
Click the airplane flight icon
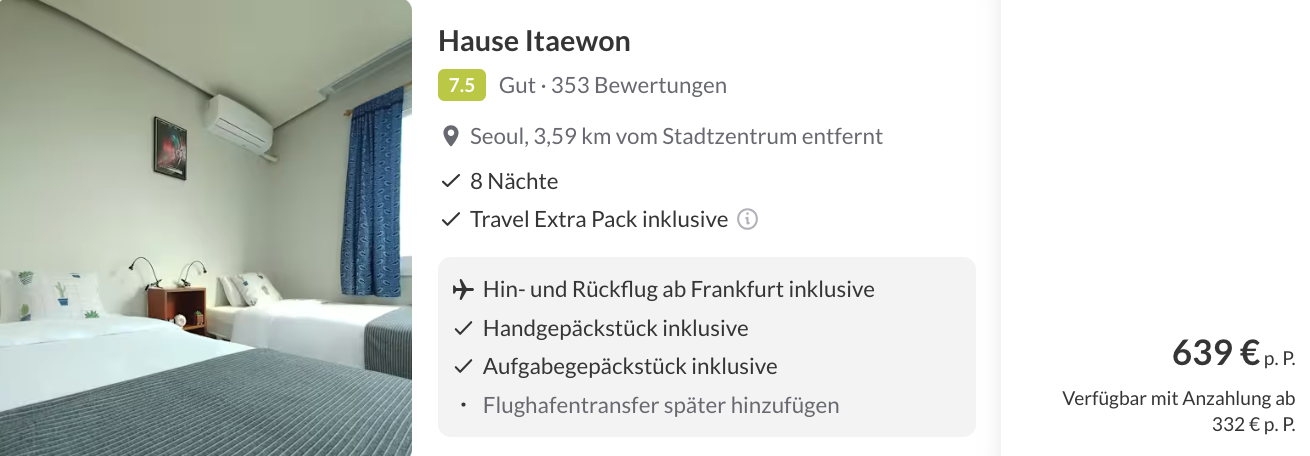click(x=462, y=290)
